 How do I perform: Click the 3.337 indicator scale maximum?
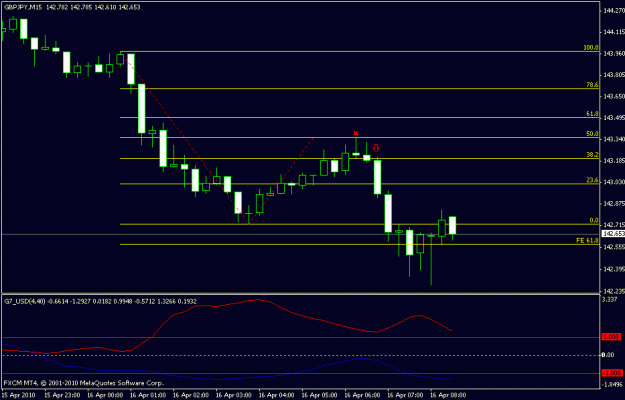pyautogui.click(x=611, y=299)
